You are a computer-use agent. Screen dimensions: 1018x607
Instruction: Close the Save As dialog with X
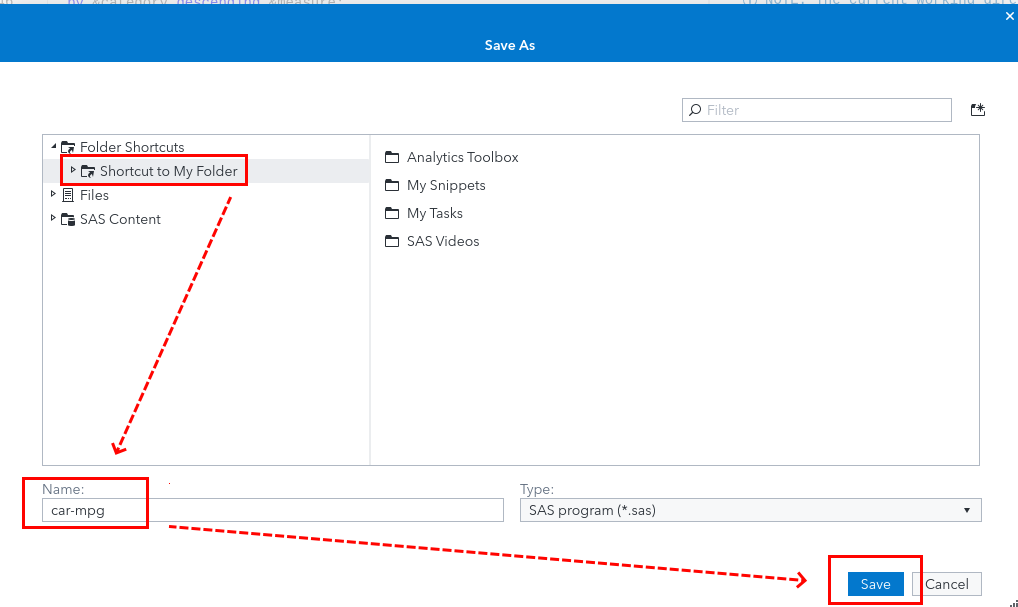[1009, 15]
